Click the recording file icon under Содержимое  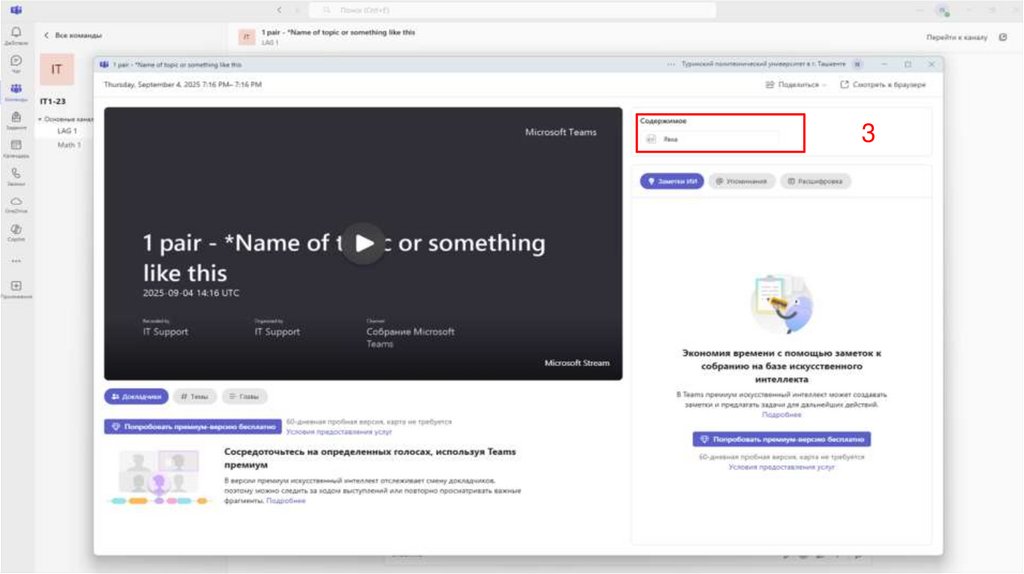coord(650,139)
